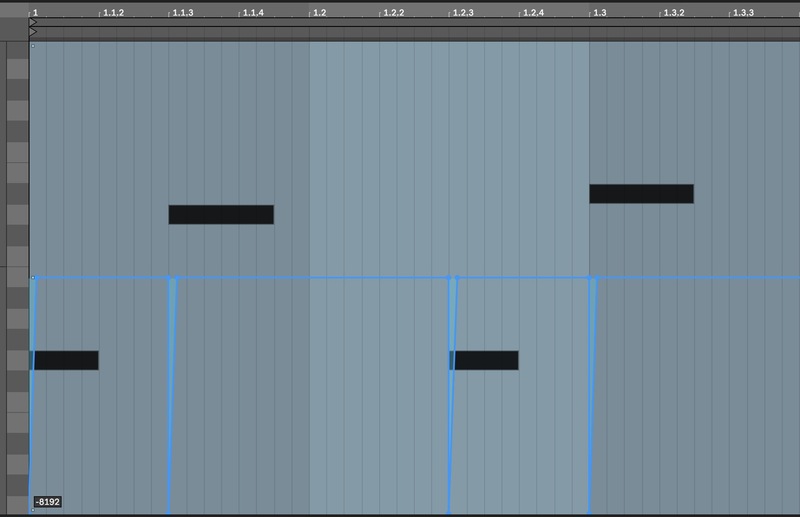Image resolution: width=800 pixels, height=517 pixels.
Task: Click the 1.3.2 position in the ruler
Action: (x=673, y=13)
